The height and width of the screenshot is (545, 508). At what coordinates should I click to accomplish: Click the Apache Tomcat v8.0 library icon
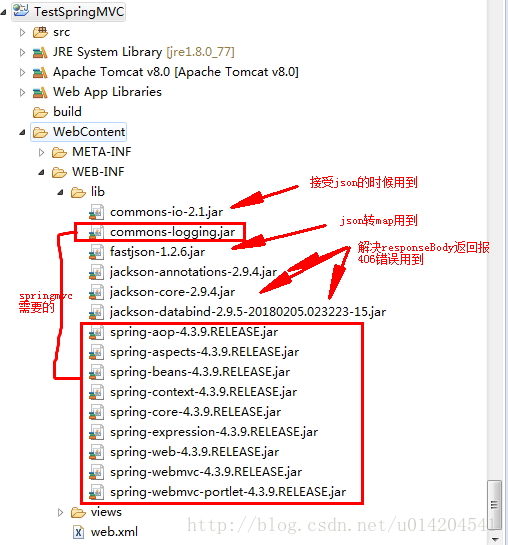point(40,72)
